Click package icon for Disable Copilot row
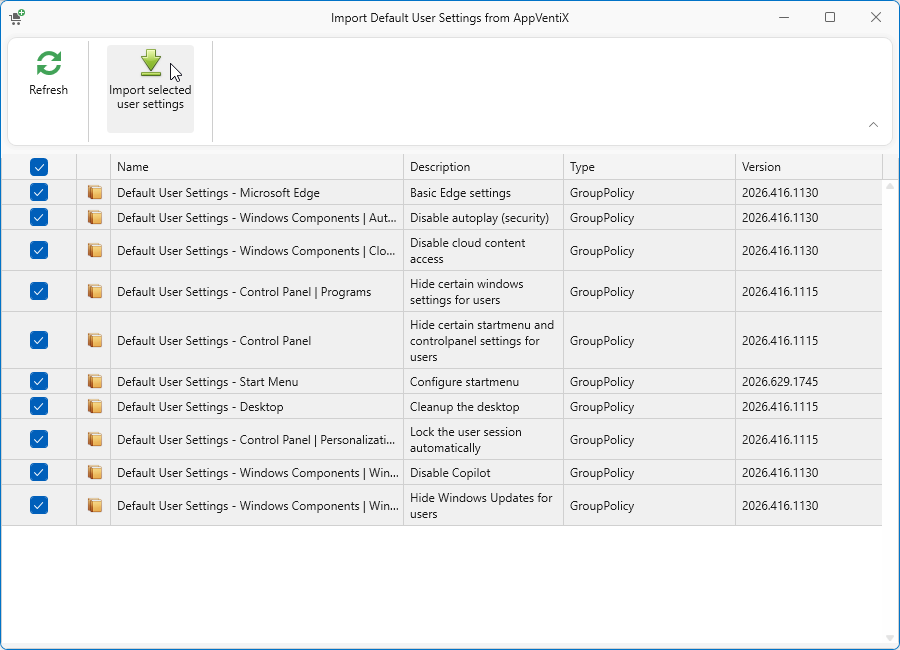The width and height of the screenshot is (900, 650). [95, 473]
